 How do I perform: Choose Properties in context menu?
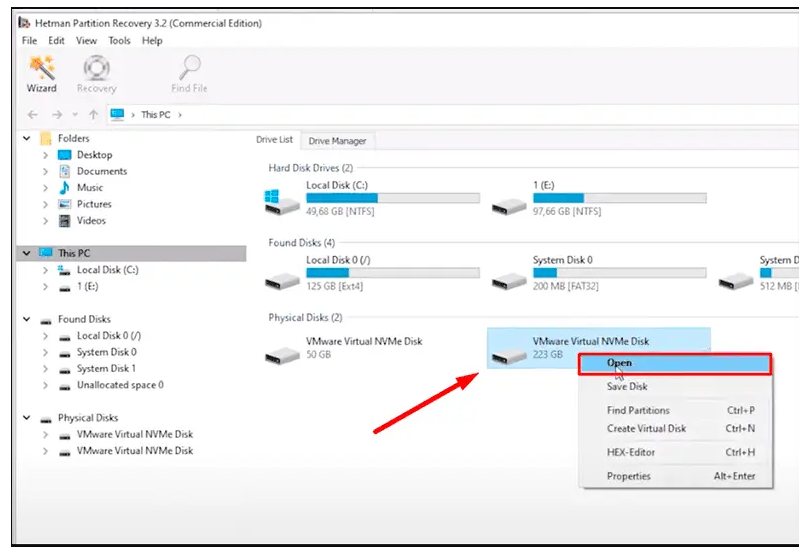tap(675, 476)
